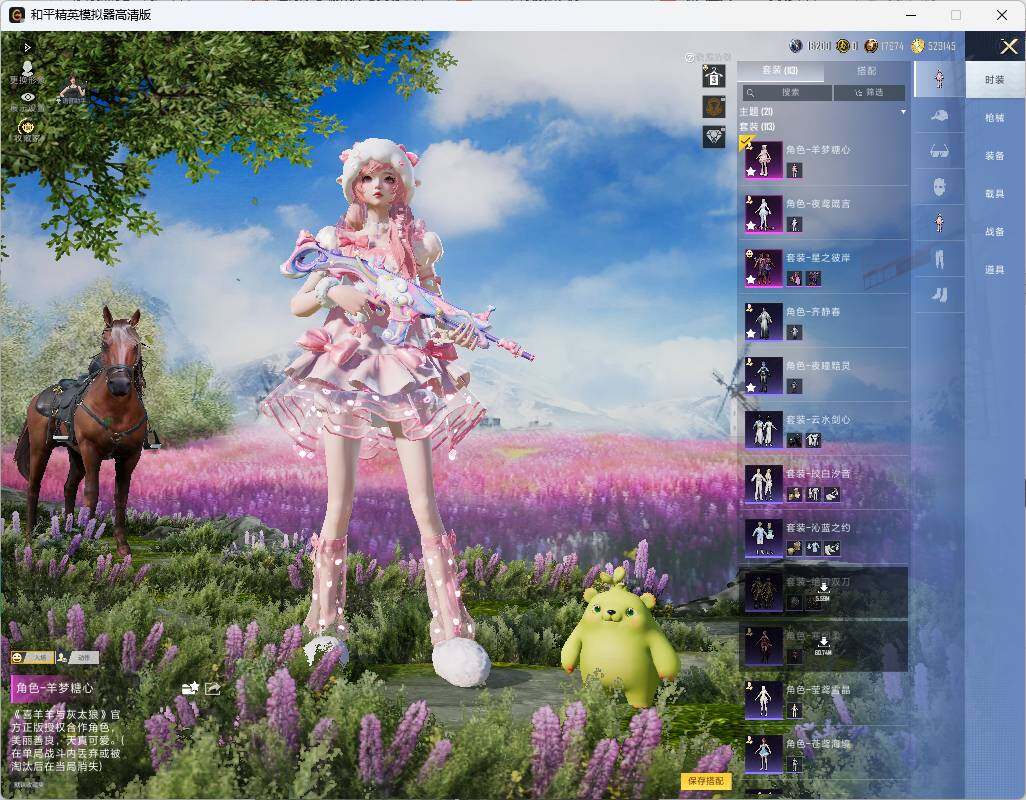
Task: Click the 搜索 search field
Action: click(x=787, y=93)
